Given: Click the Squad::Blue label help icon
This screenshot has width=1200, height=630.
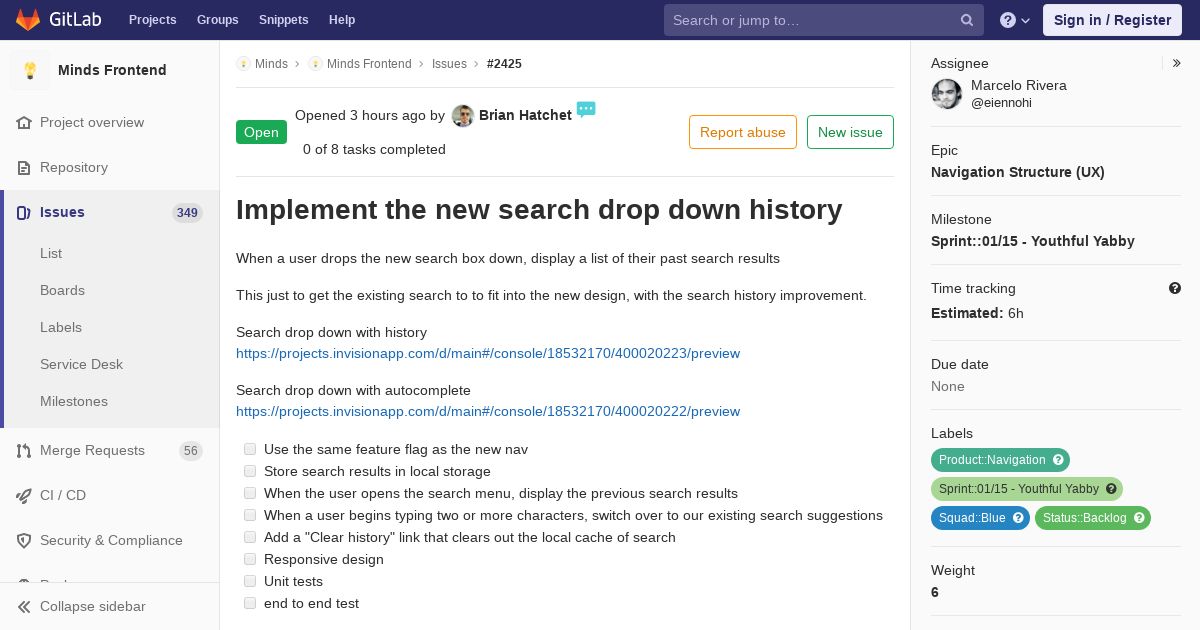Looking at the screenshot, I should (1018, 518).
